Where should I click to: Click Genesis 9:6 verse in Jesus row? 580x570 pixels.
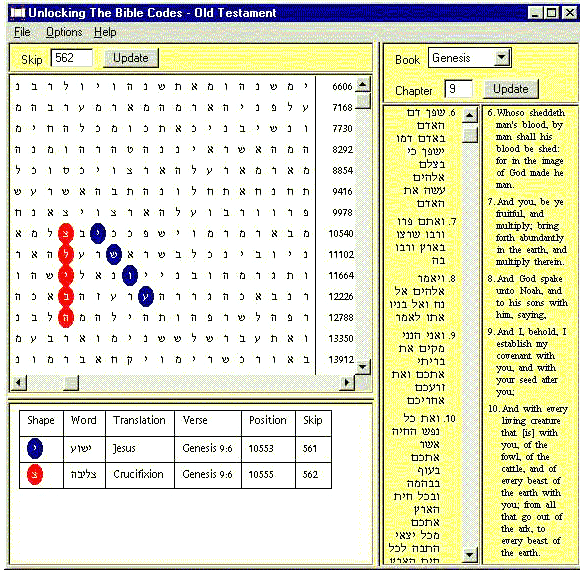[x=207, y=448]
